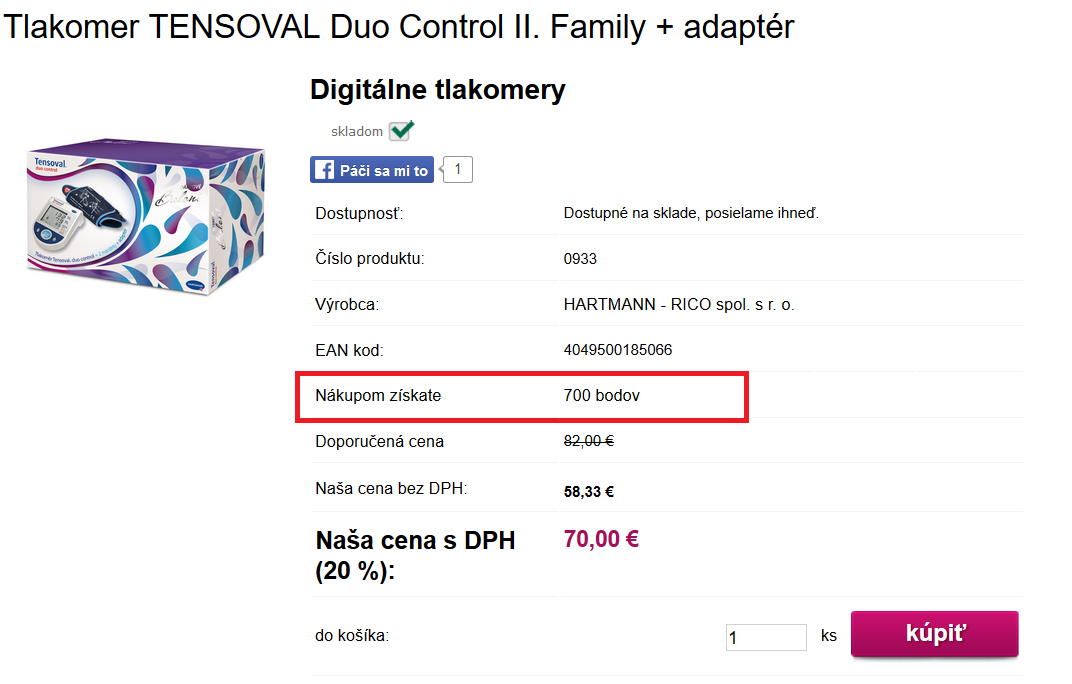Image resolution: width=1072 pixels, height=684 pixels.
Task: Open the Tensoval product box image
Action: pos(146,217)
